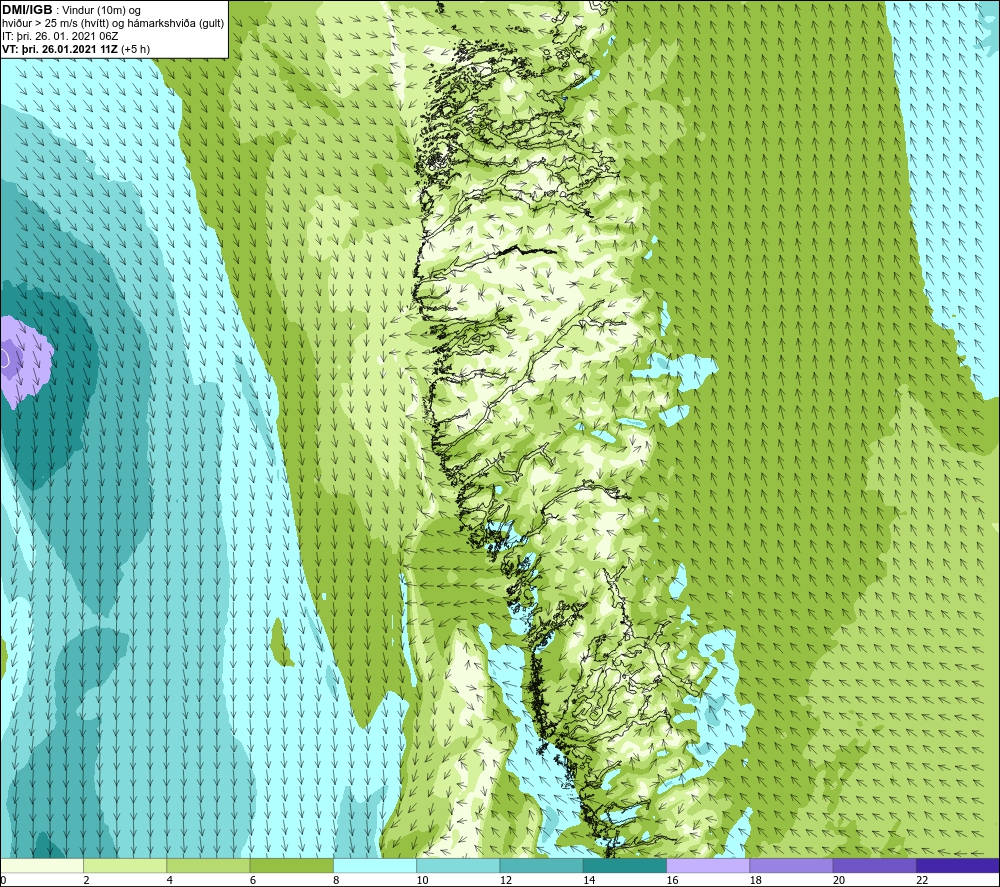Click the purple wind maximum patch on the map

pos(26,360)
